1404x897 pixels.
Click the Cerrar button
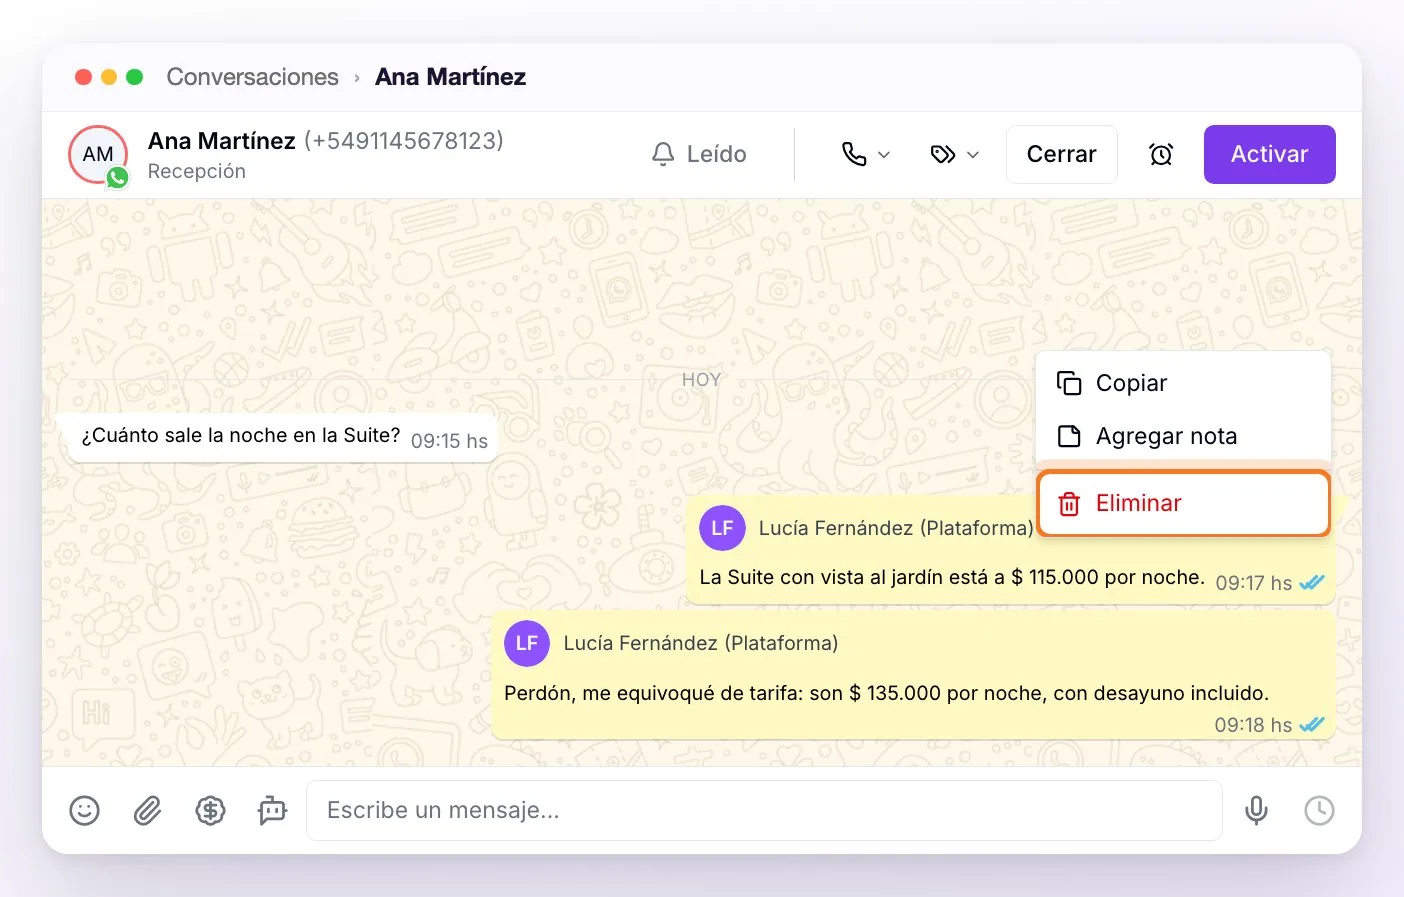[1062, 154]
